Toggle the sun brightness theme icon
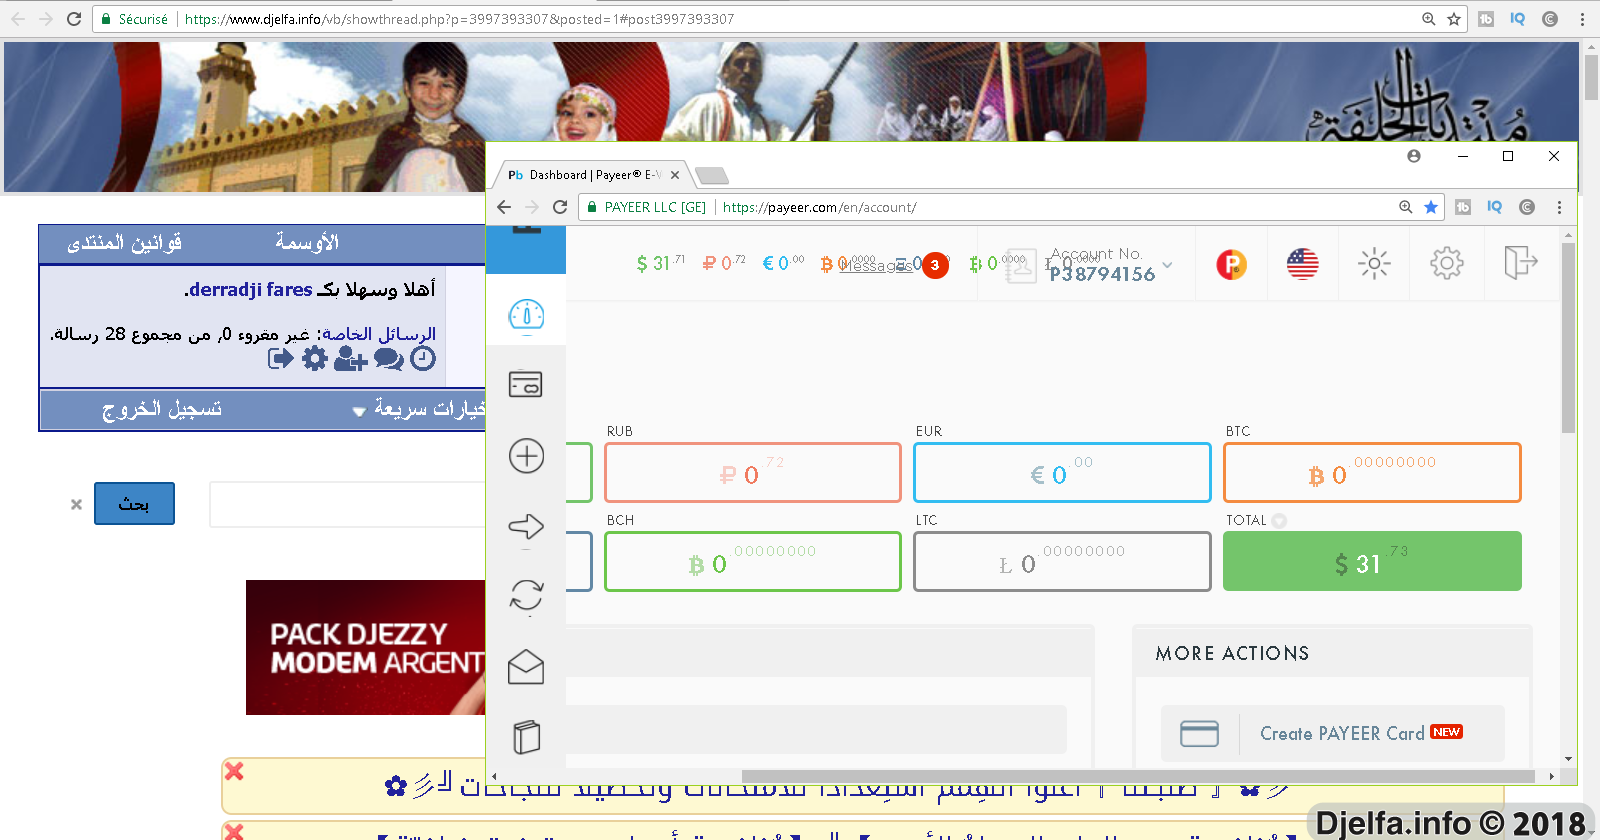The image size is (1600, 840). pos(1374,264)
